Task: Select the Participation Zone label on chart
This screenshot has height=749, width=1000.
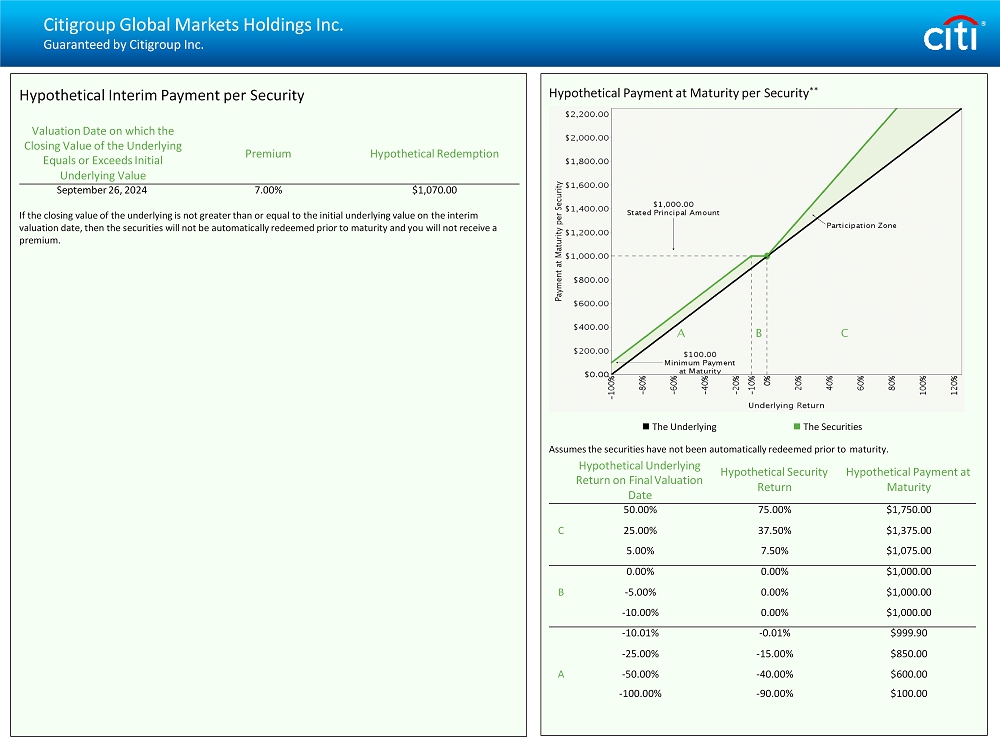Action: pos(861,225)
